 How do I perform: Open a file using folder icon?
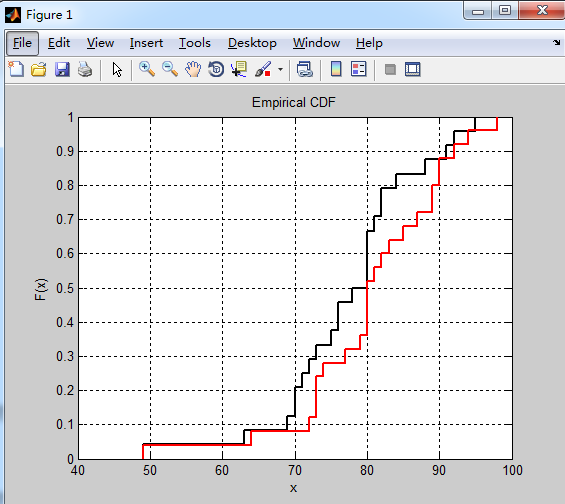[39, 69]
